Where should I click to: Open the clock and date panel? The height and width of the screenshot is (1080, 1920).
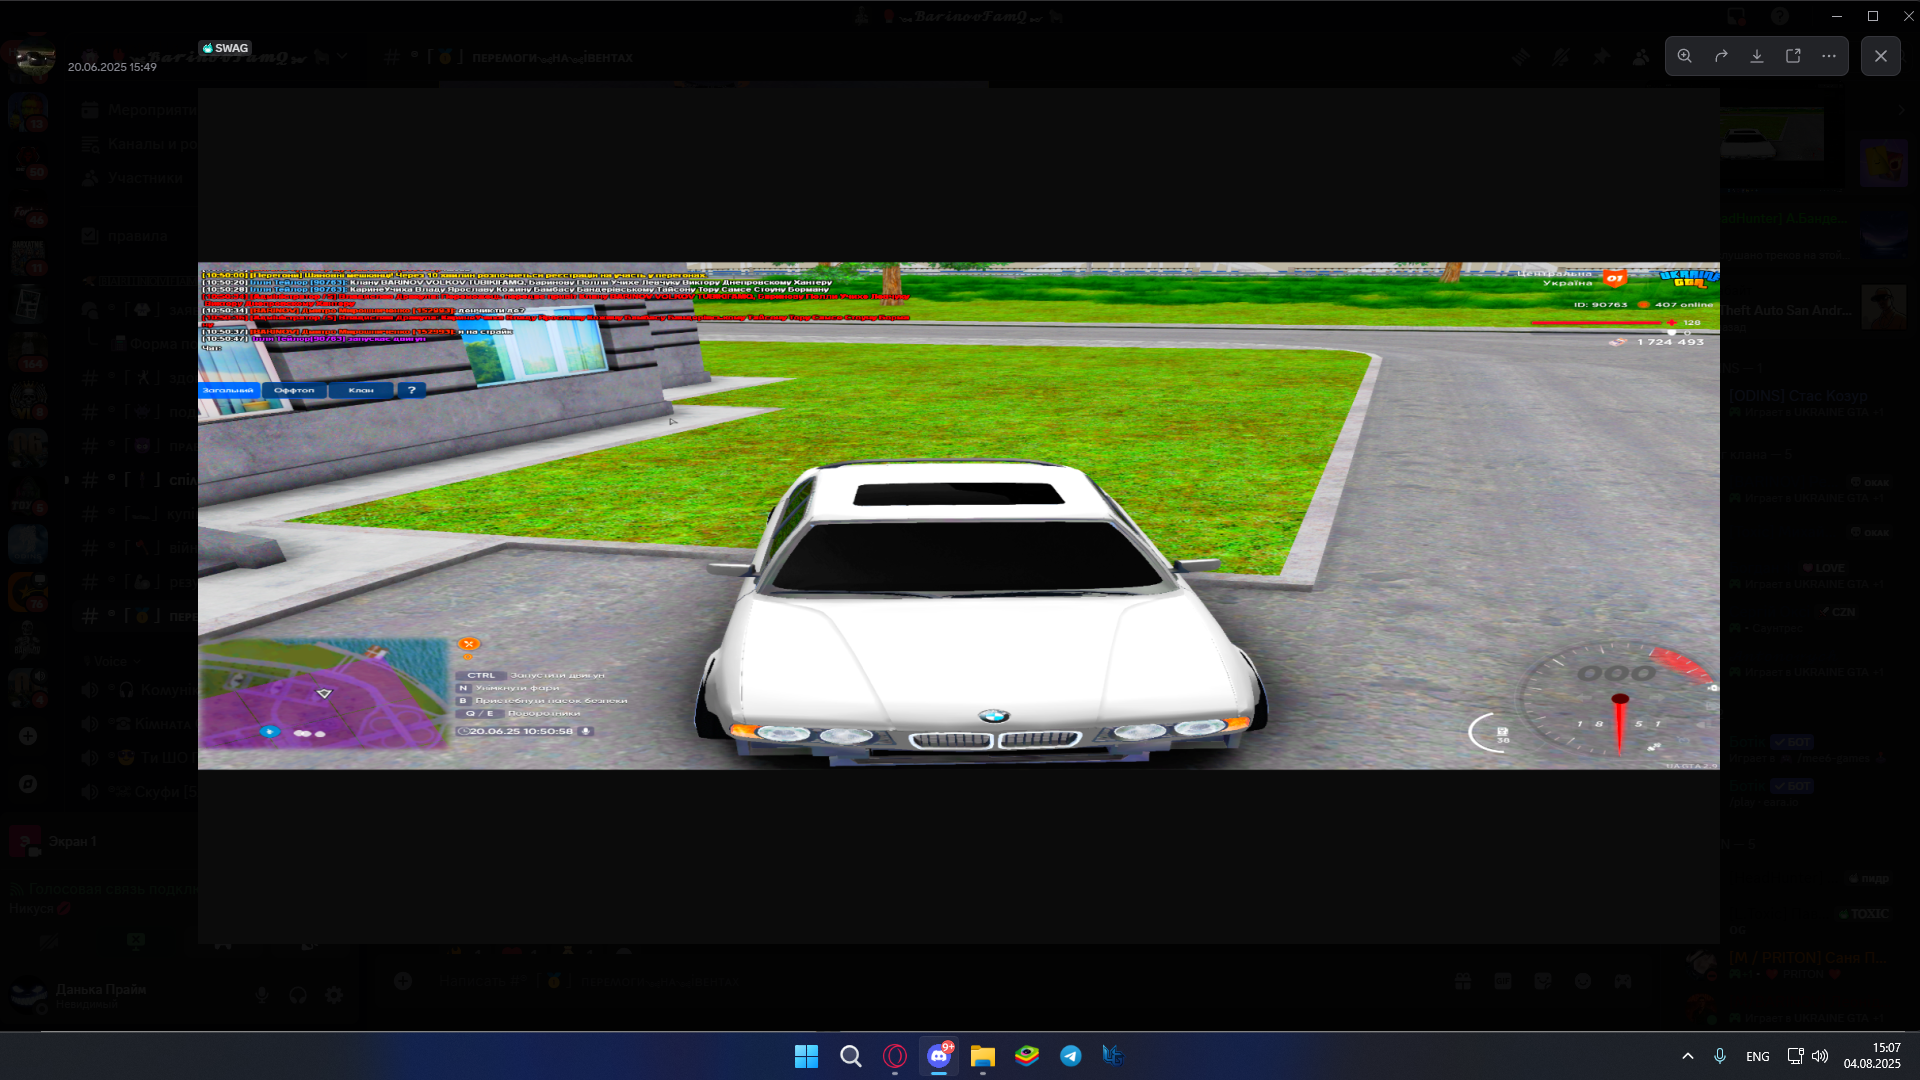click(1872, 1056)
